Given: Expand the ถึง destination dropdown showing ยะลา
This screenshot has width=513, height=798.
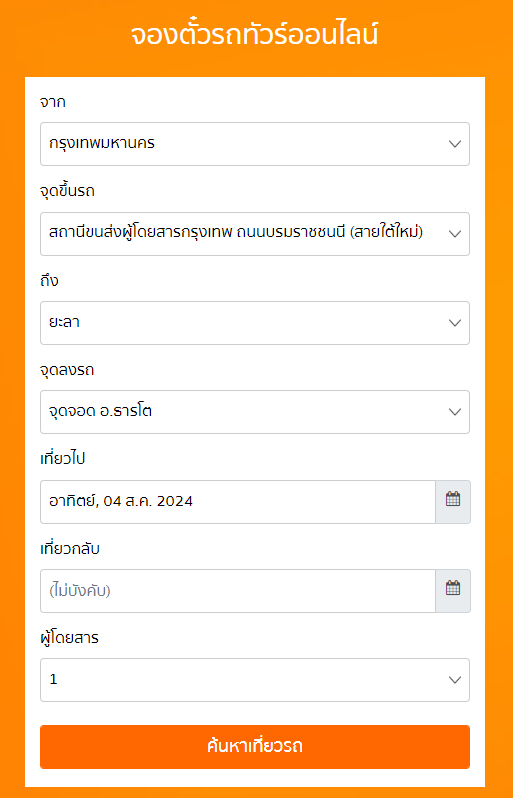Looking at the screenshot, I should pos(255,323).
